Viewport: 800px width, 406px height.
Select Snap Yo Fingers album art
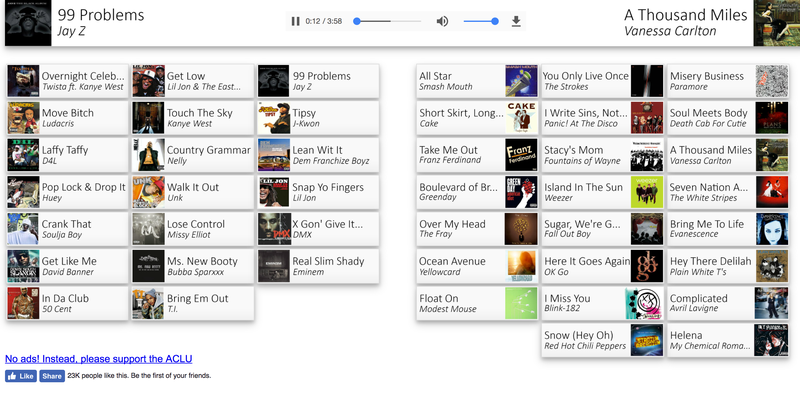coord(273,192)
